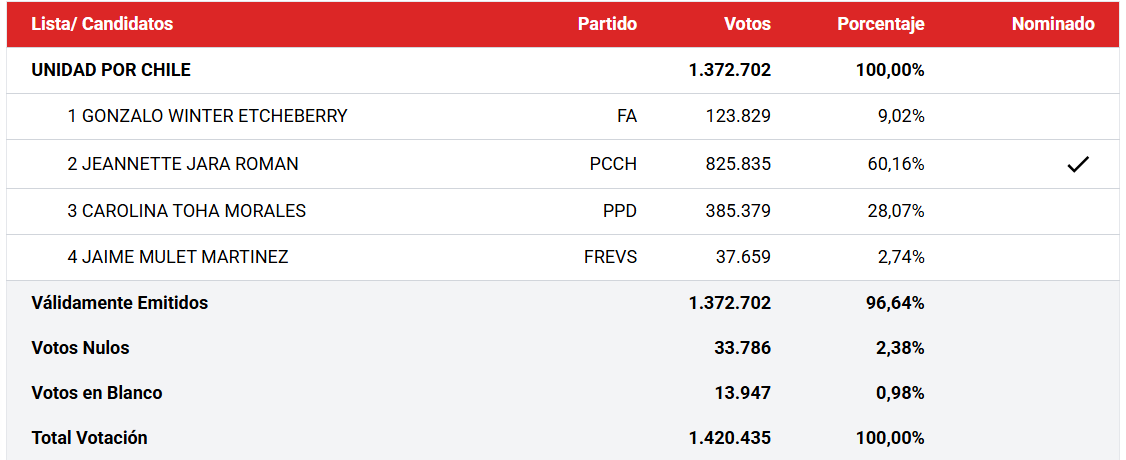Screen dimensions: 1126x460
Task: Click the Votos Nulos row label
Action: tap(80, 348)
